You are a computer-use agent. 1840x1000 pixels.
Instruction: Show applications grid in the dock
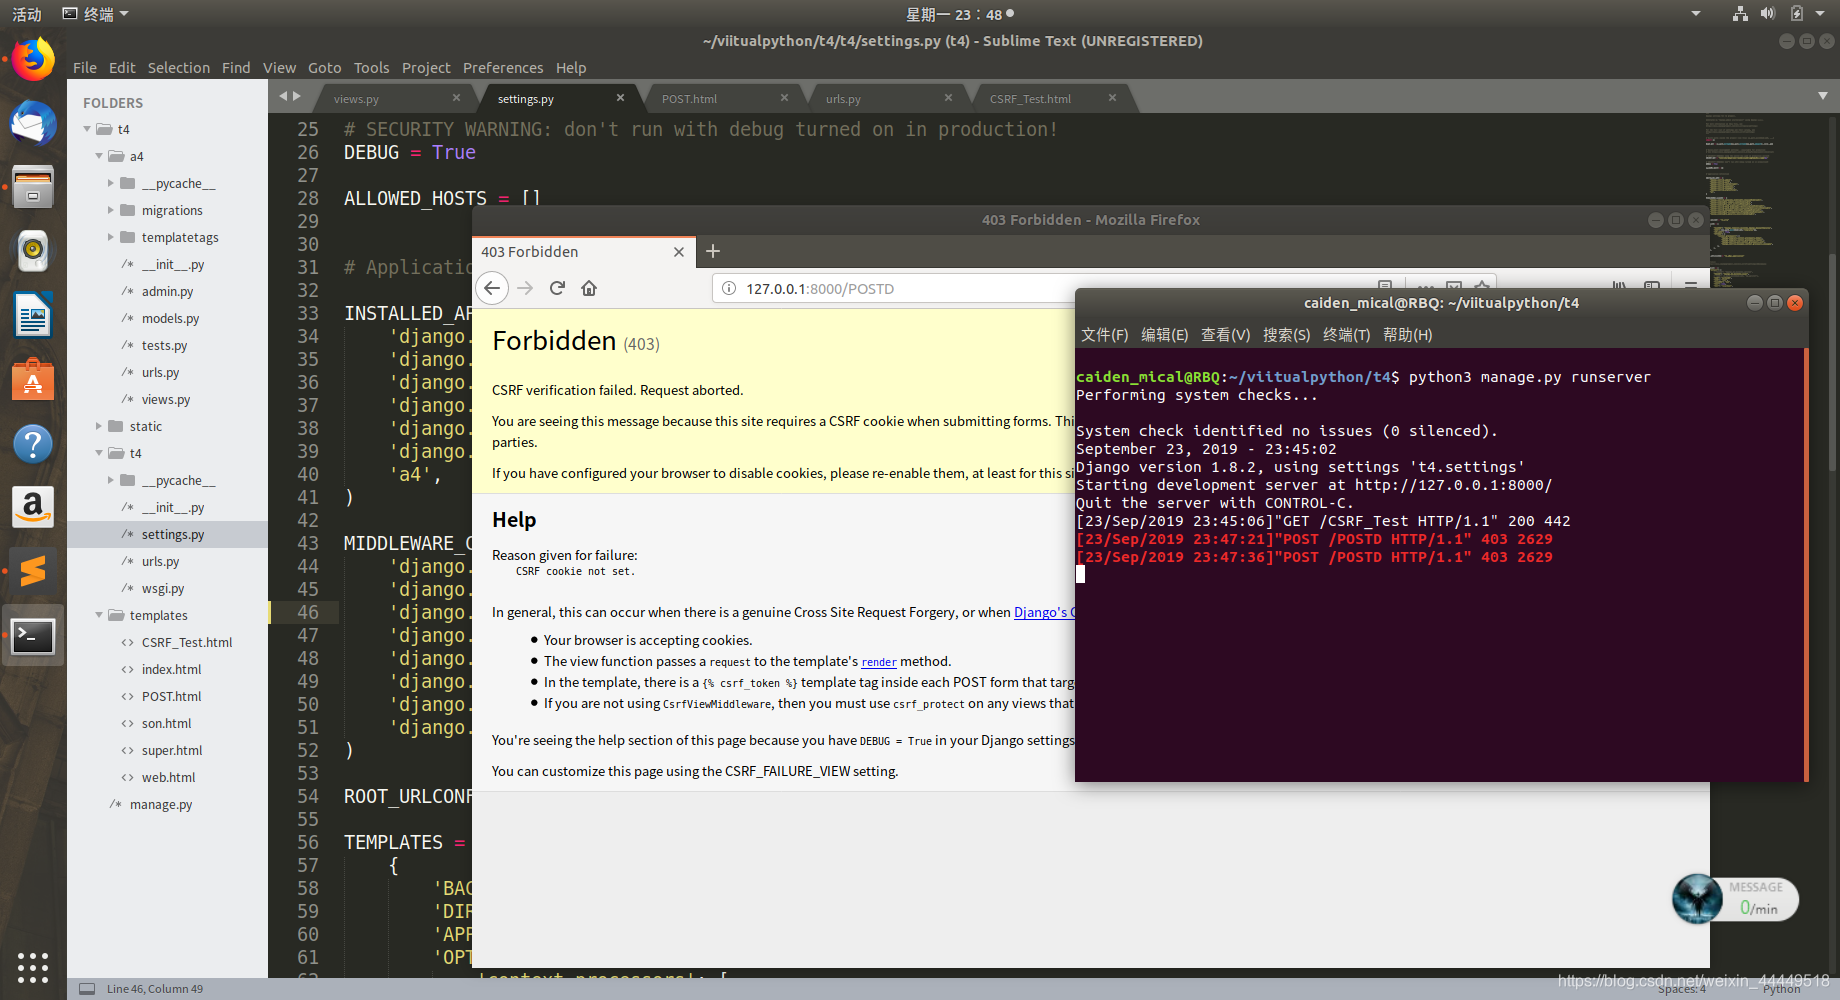click(x=33, y=967)
